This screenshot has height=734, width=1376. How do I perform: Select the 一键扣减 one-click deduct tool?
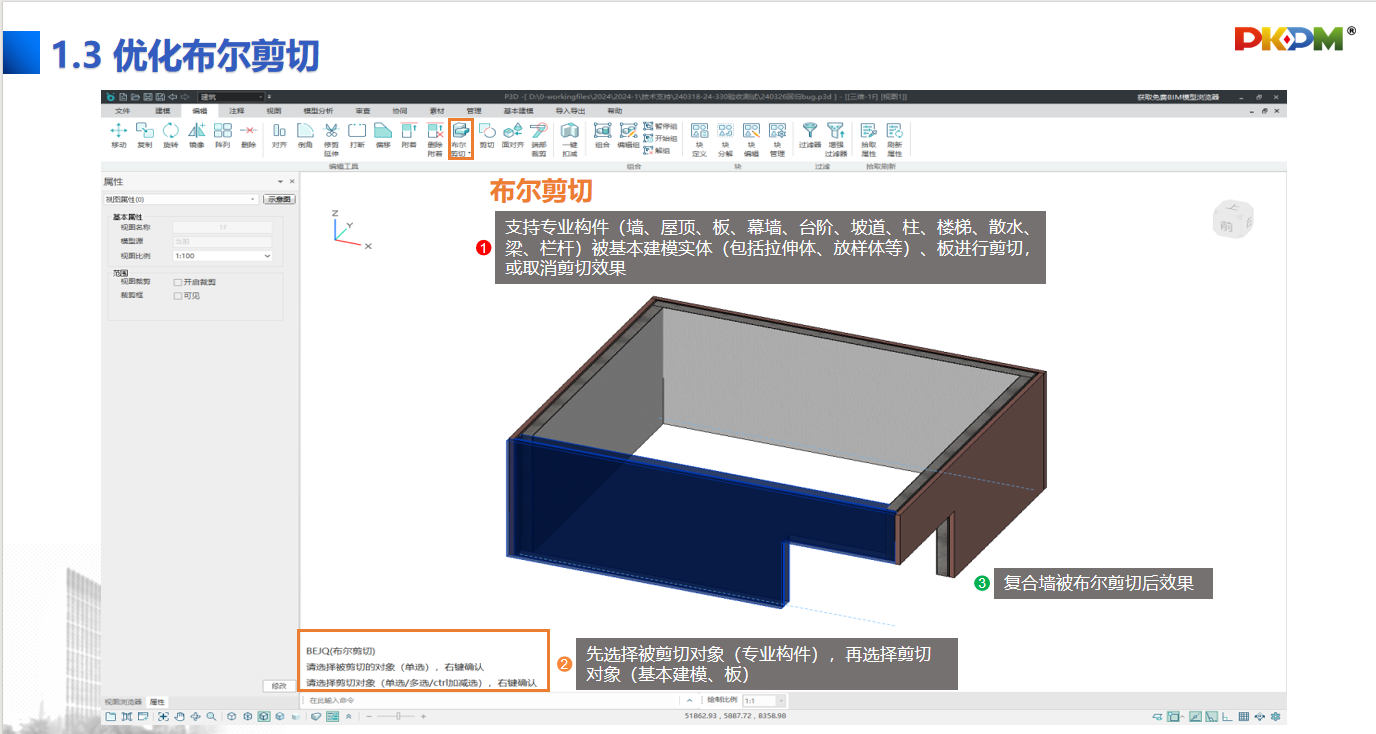point(569,134)
